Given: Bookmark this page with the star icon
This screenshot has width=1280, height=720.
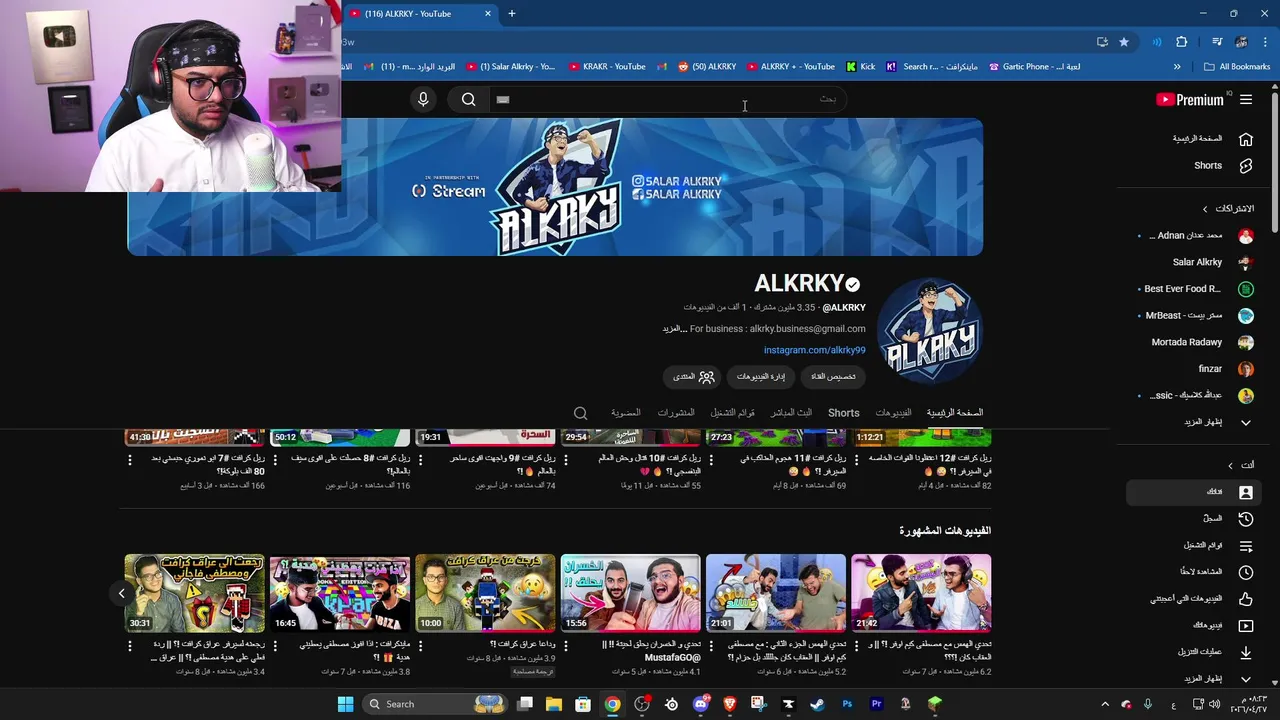Looking at the screenshot, I should (x=1124, y=42).
